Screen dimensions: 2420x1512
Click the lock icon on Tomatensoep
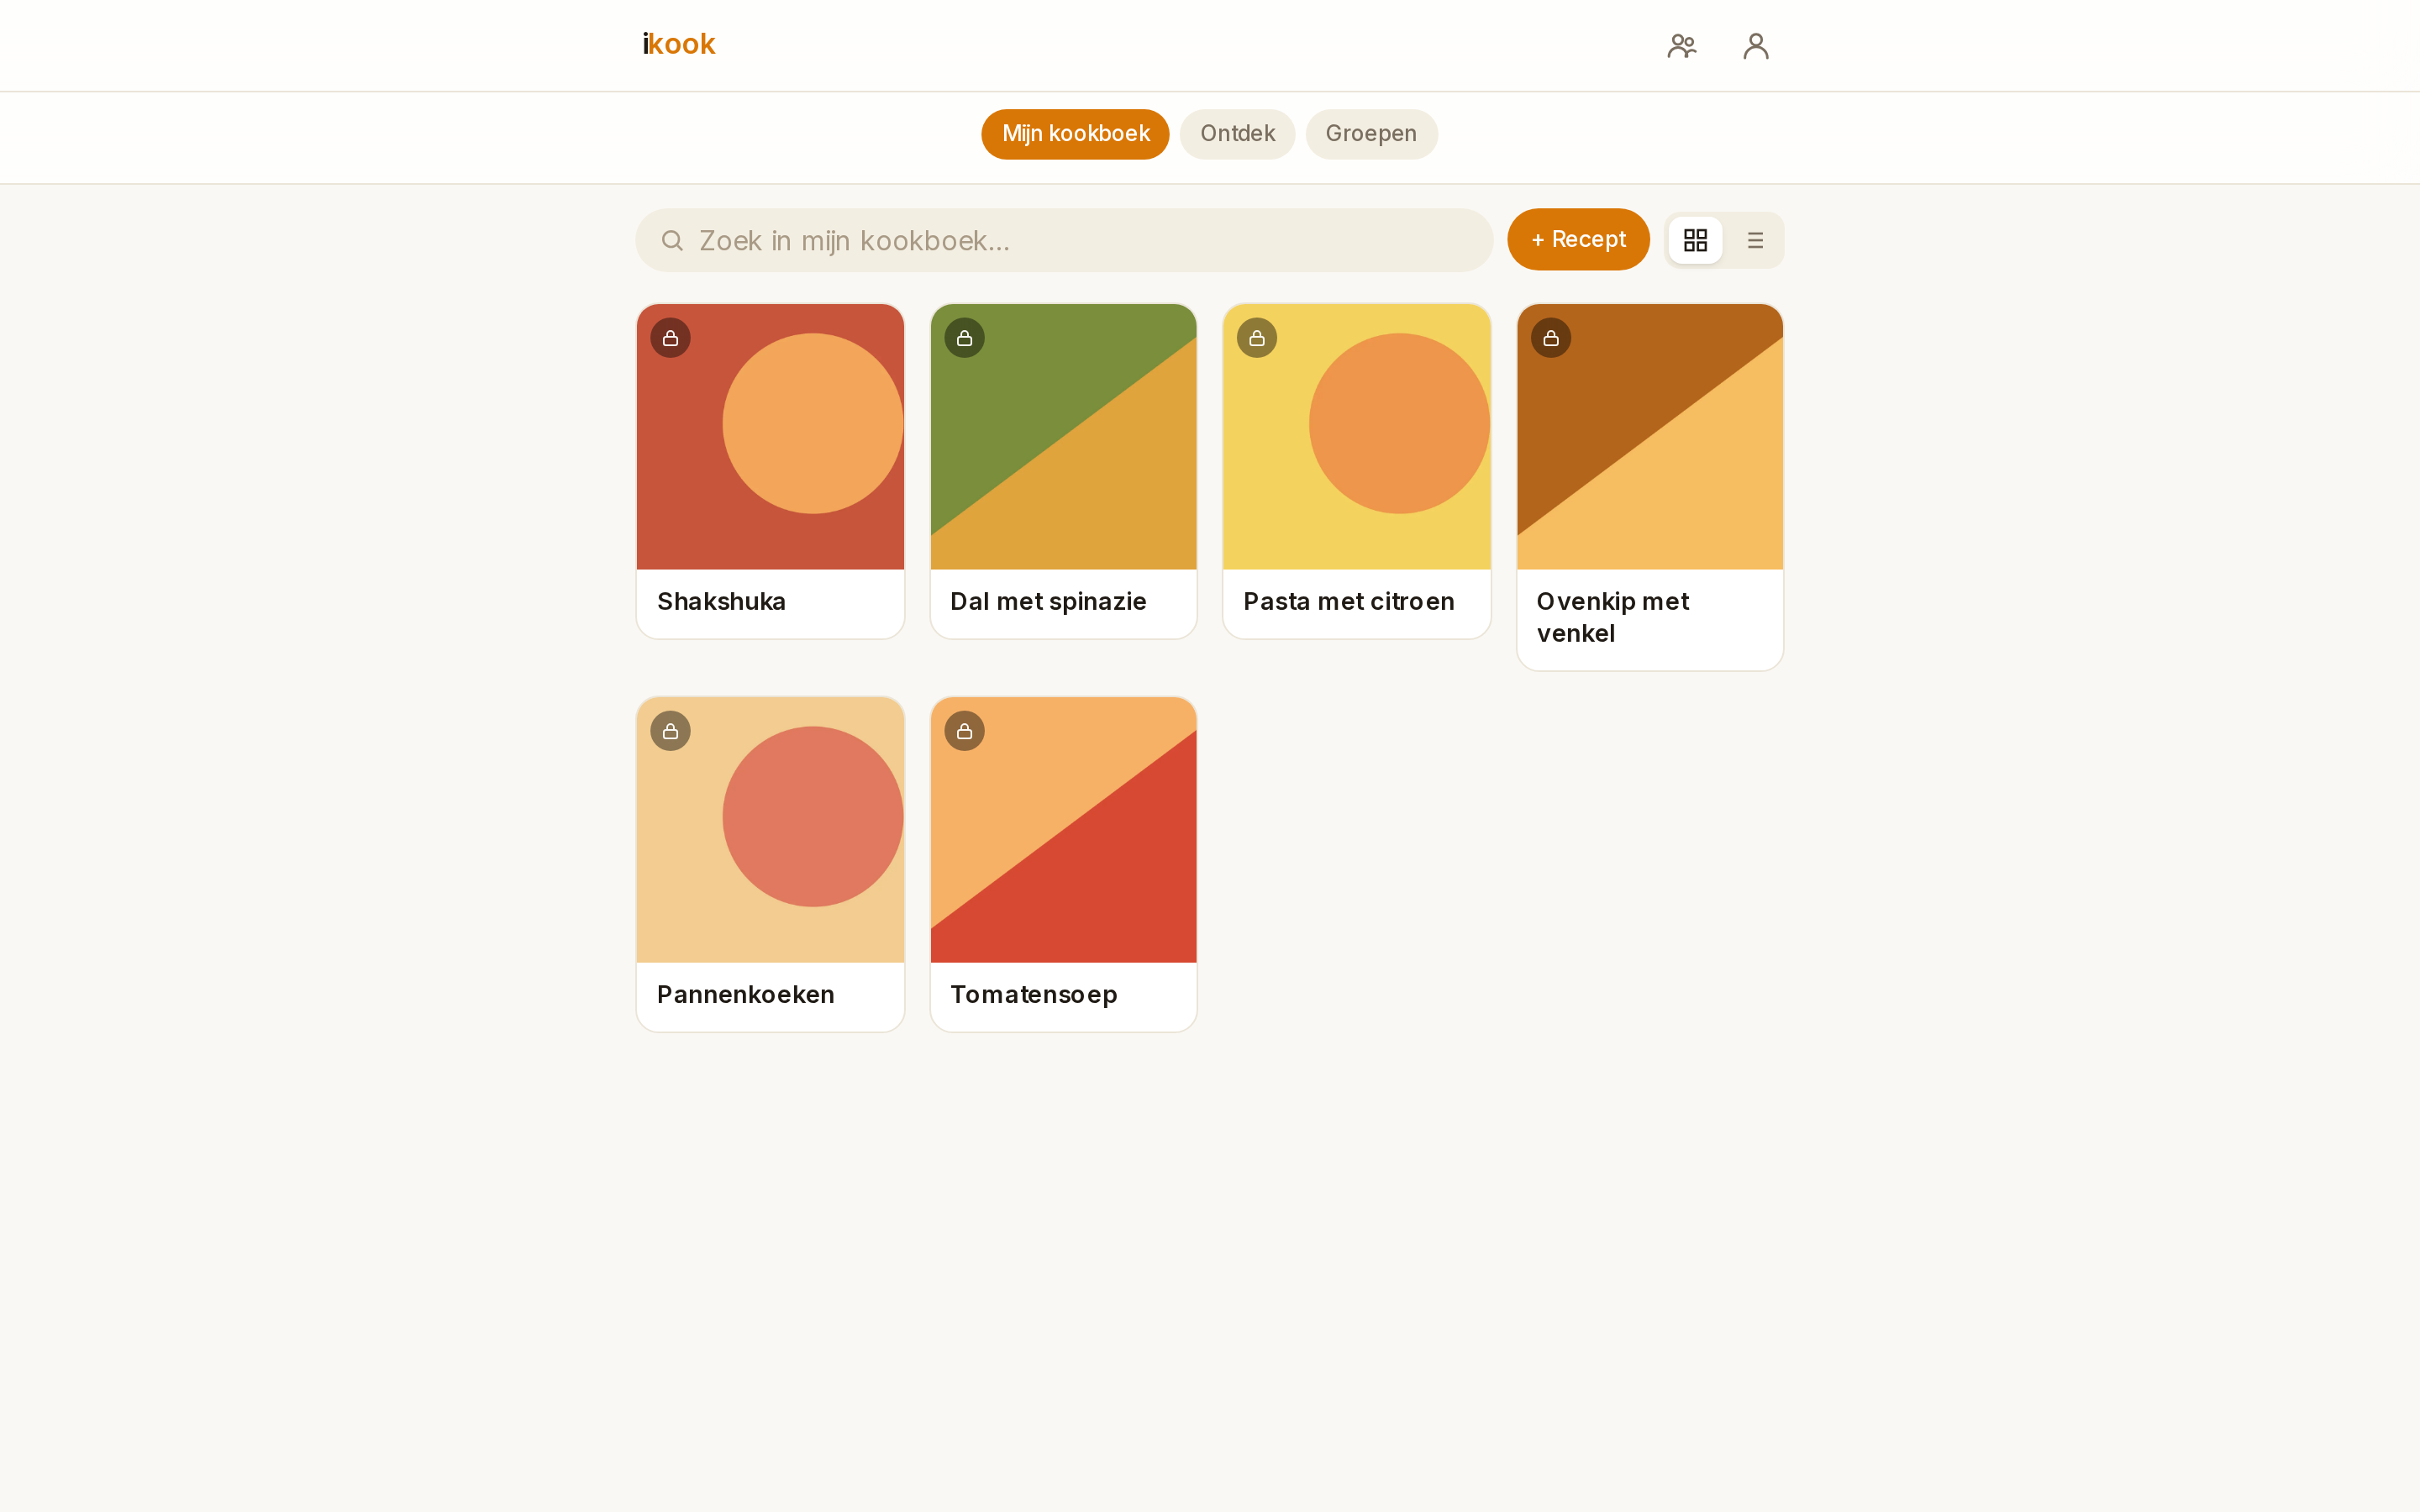click(964, 731)
